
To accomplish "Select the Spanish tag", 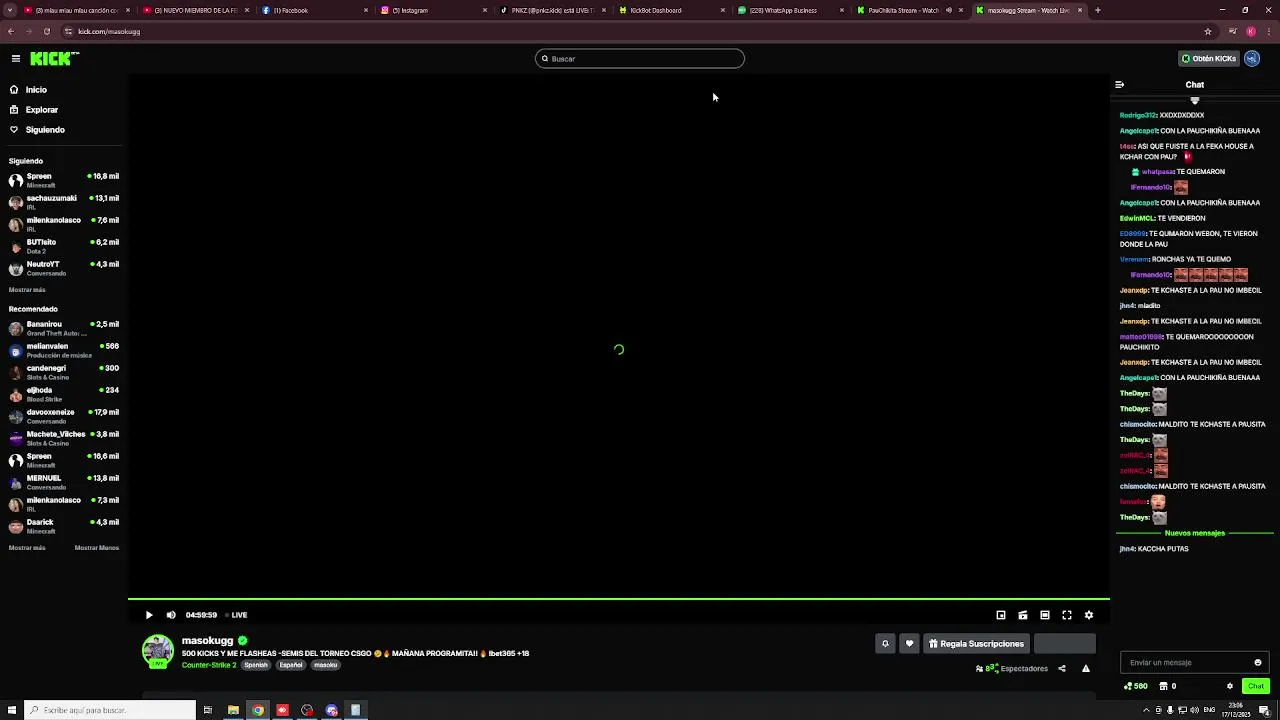I will (x=256, y=665).
